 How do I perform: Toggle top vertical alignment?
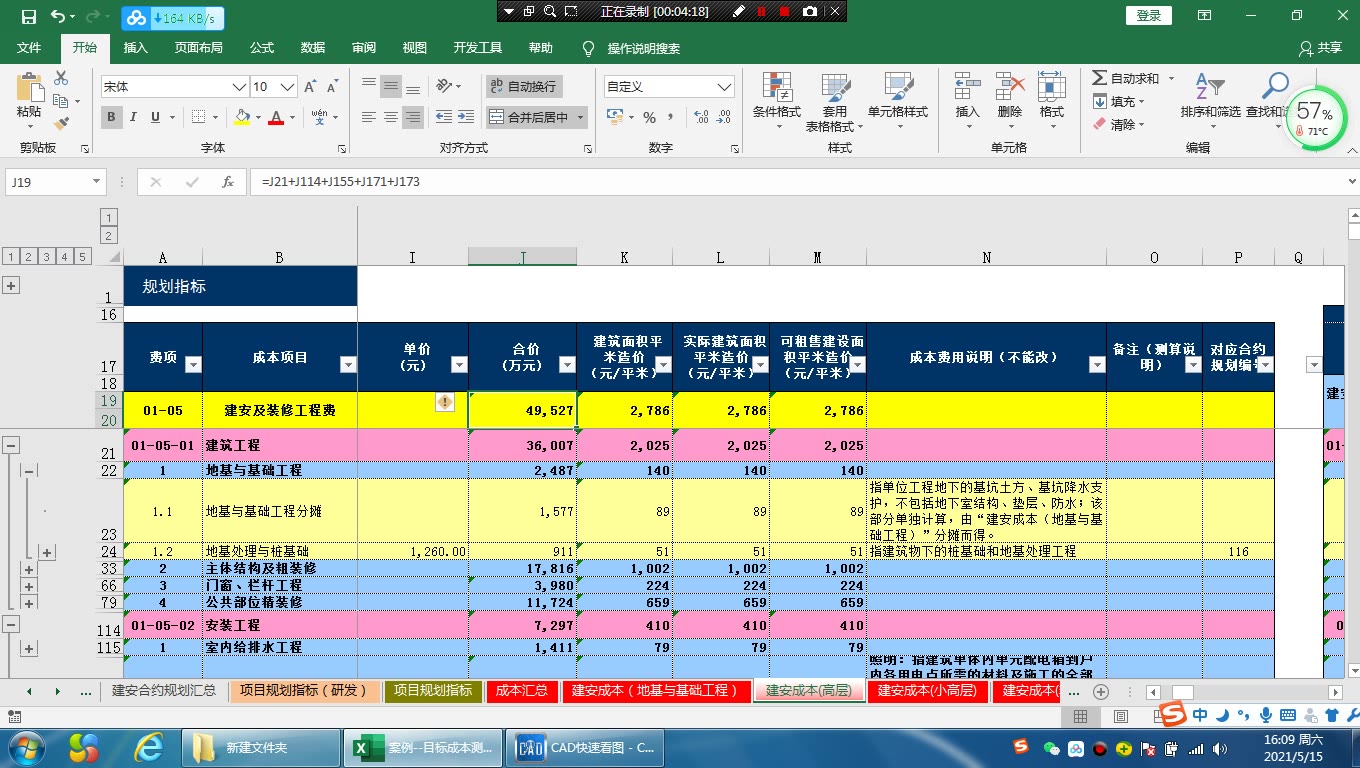(368, 86)
